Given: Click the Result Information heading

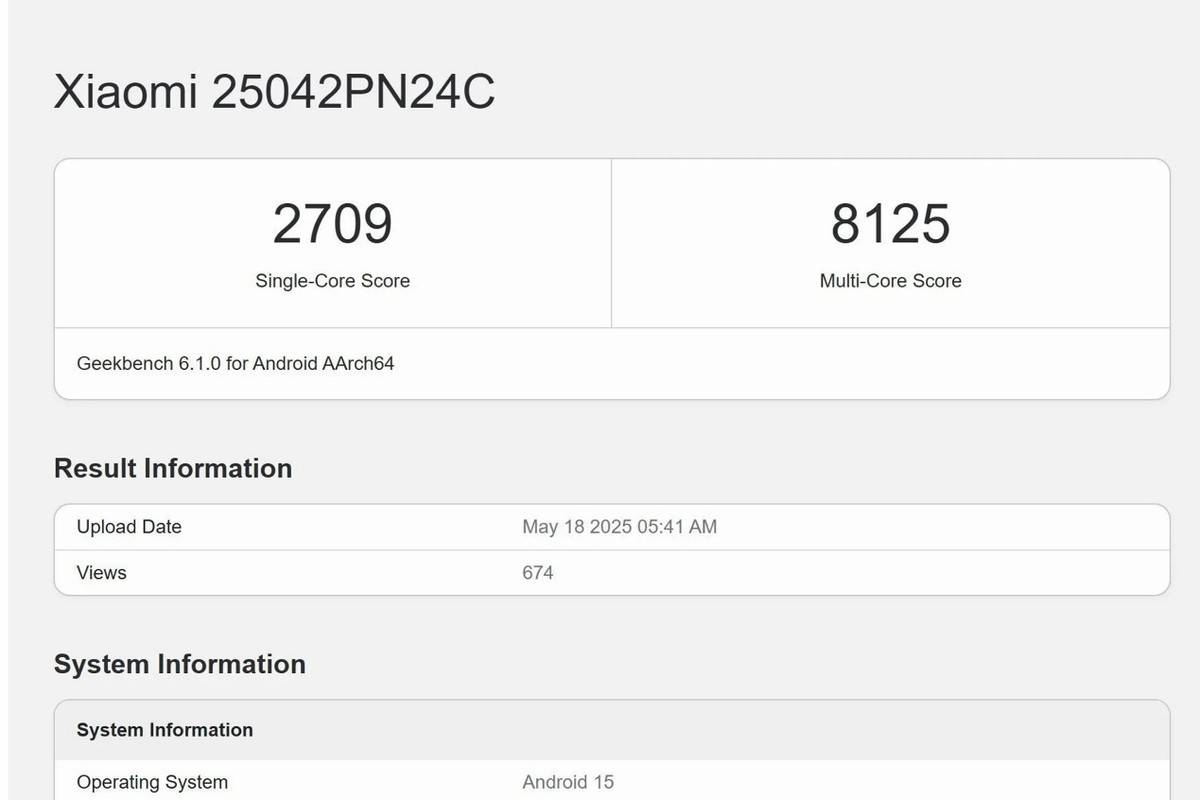Looking at the screenshot, I should pyautogui.click(x=173, y=468).
